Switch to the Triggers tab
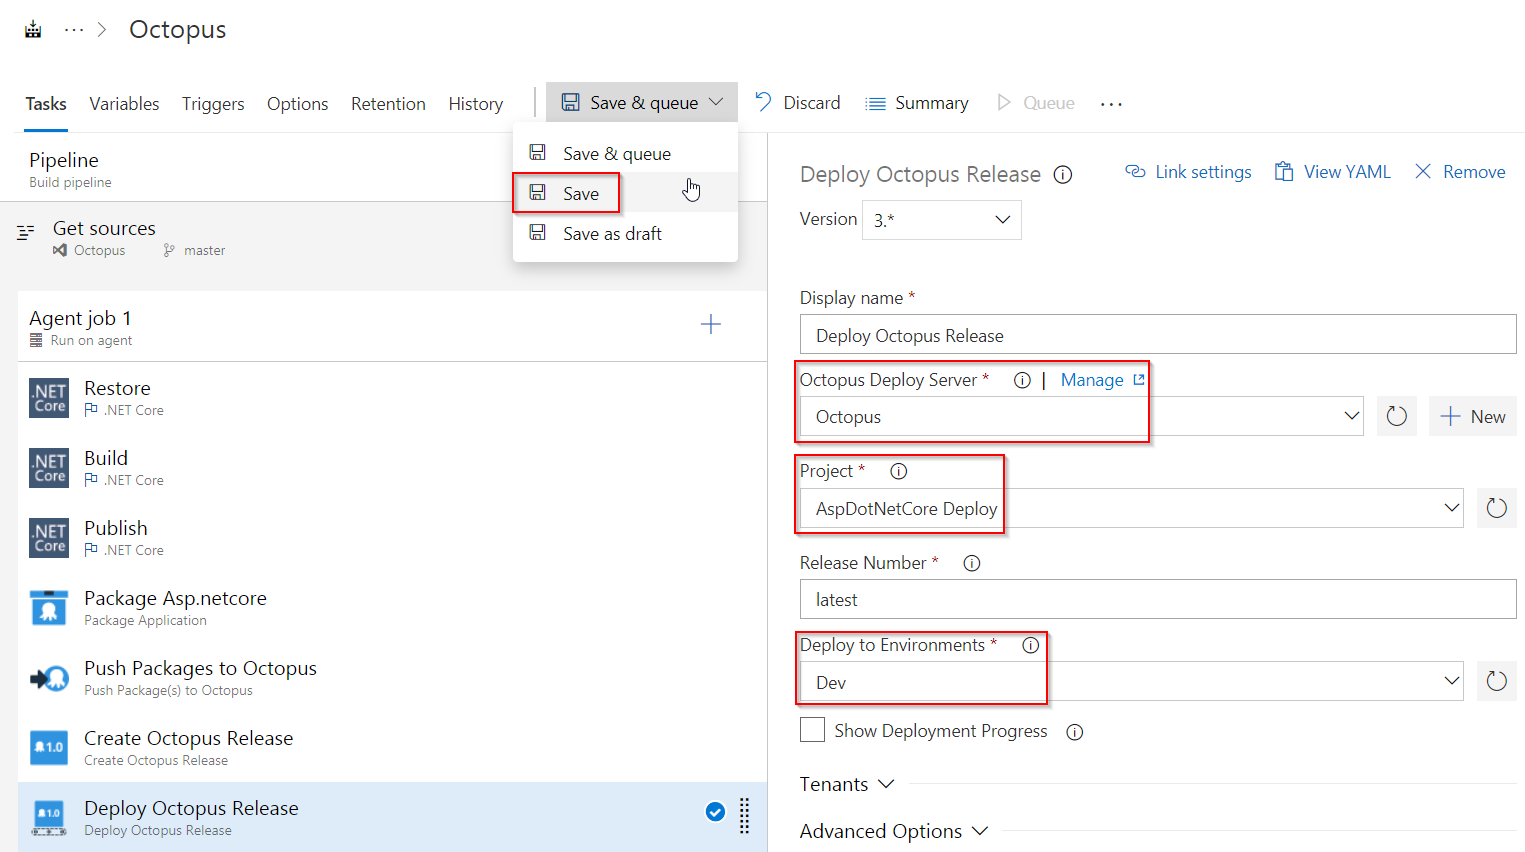 (213, 104)
